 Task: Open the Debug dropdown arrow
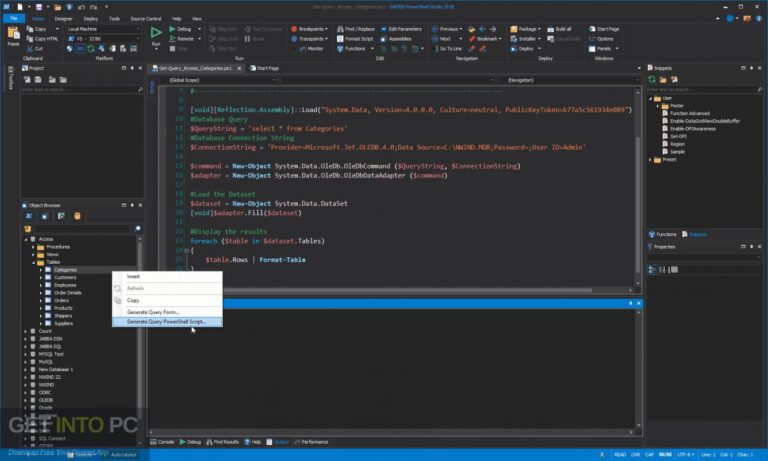(x=199, y=29)
